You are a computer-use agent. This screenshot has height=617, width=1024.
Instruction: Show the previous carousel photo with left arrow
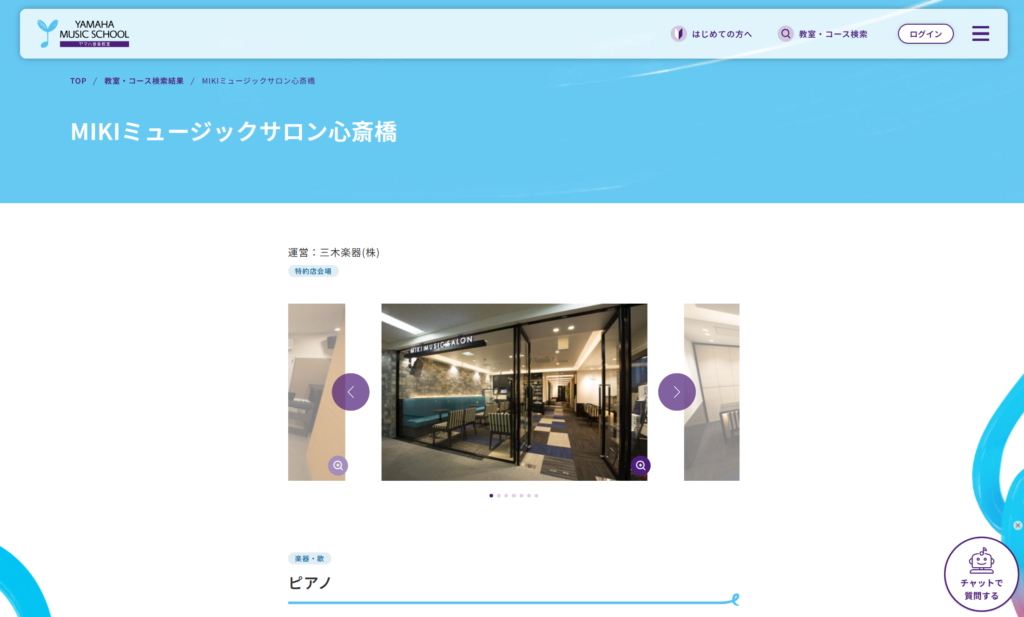pyautogui.click(x=351, y=392)
